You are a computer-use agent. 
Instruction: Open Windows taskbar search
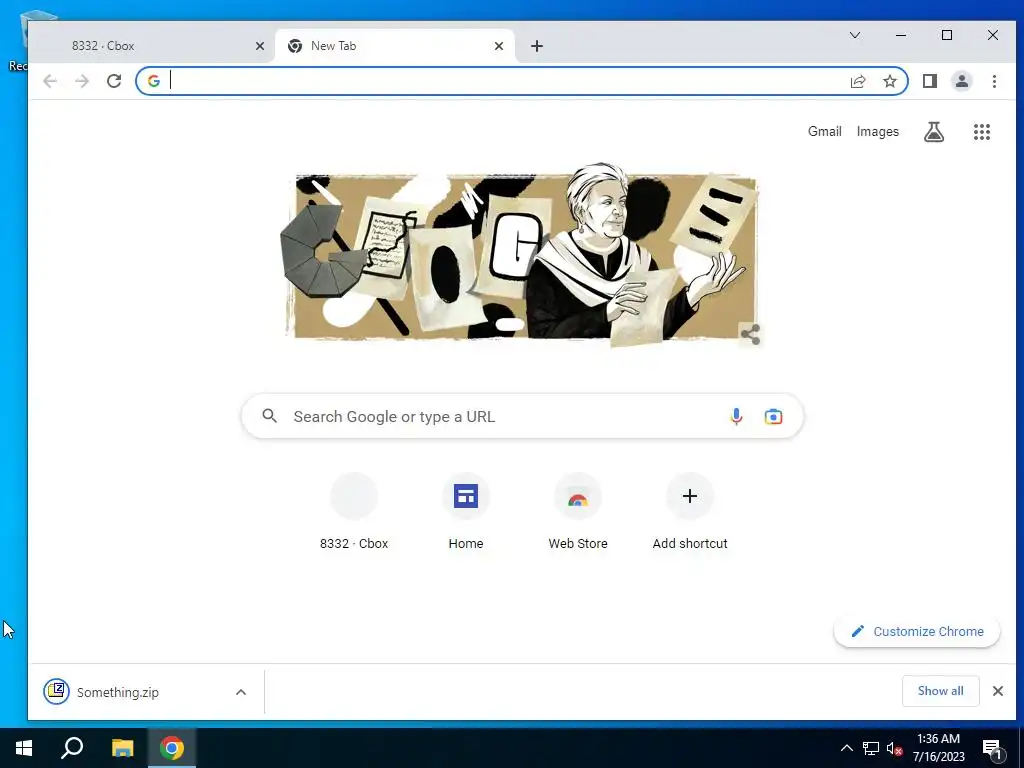click(72, 748)
